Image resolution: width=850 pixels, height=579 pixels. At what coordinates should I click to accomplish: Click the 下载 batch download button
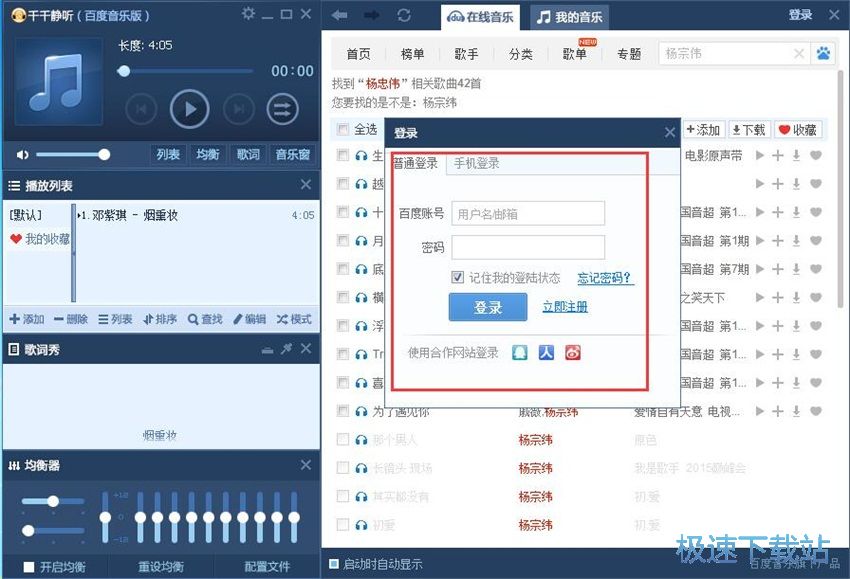click(x=749, y=130)
